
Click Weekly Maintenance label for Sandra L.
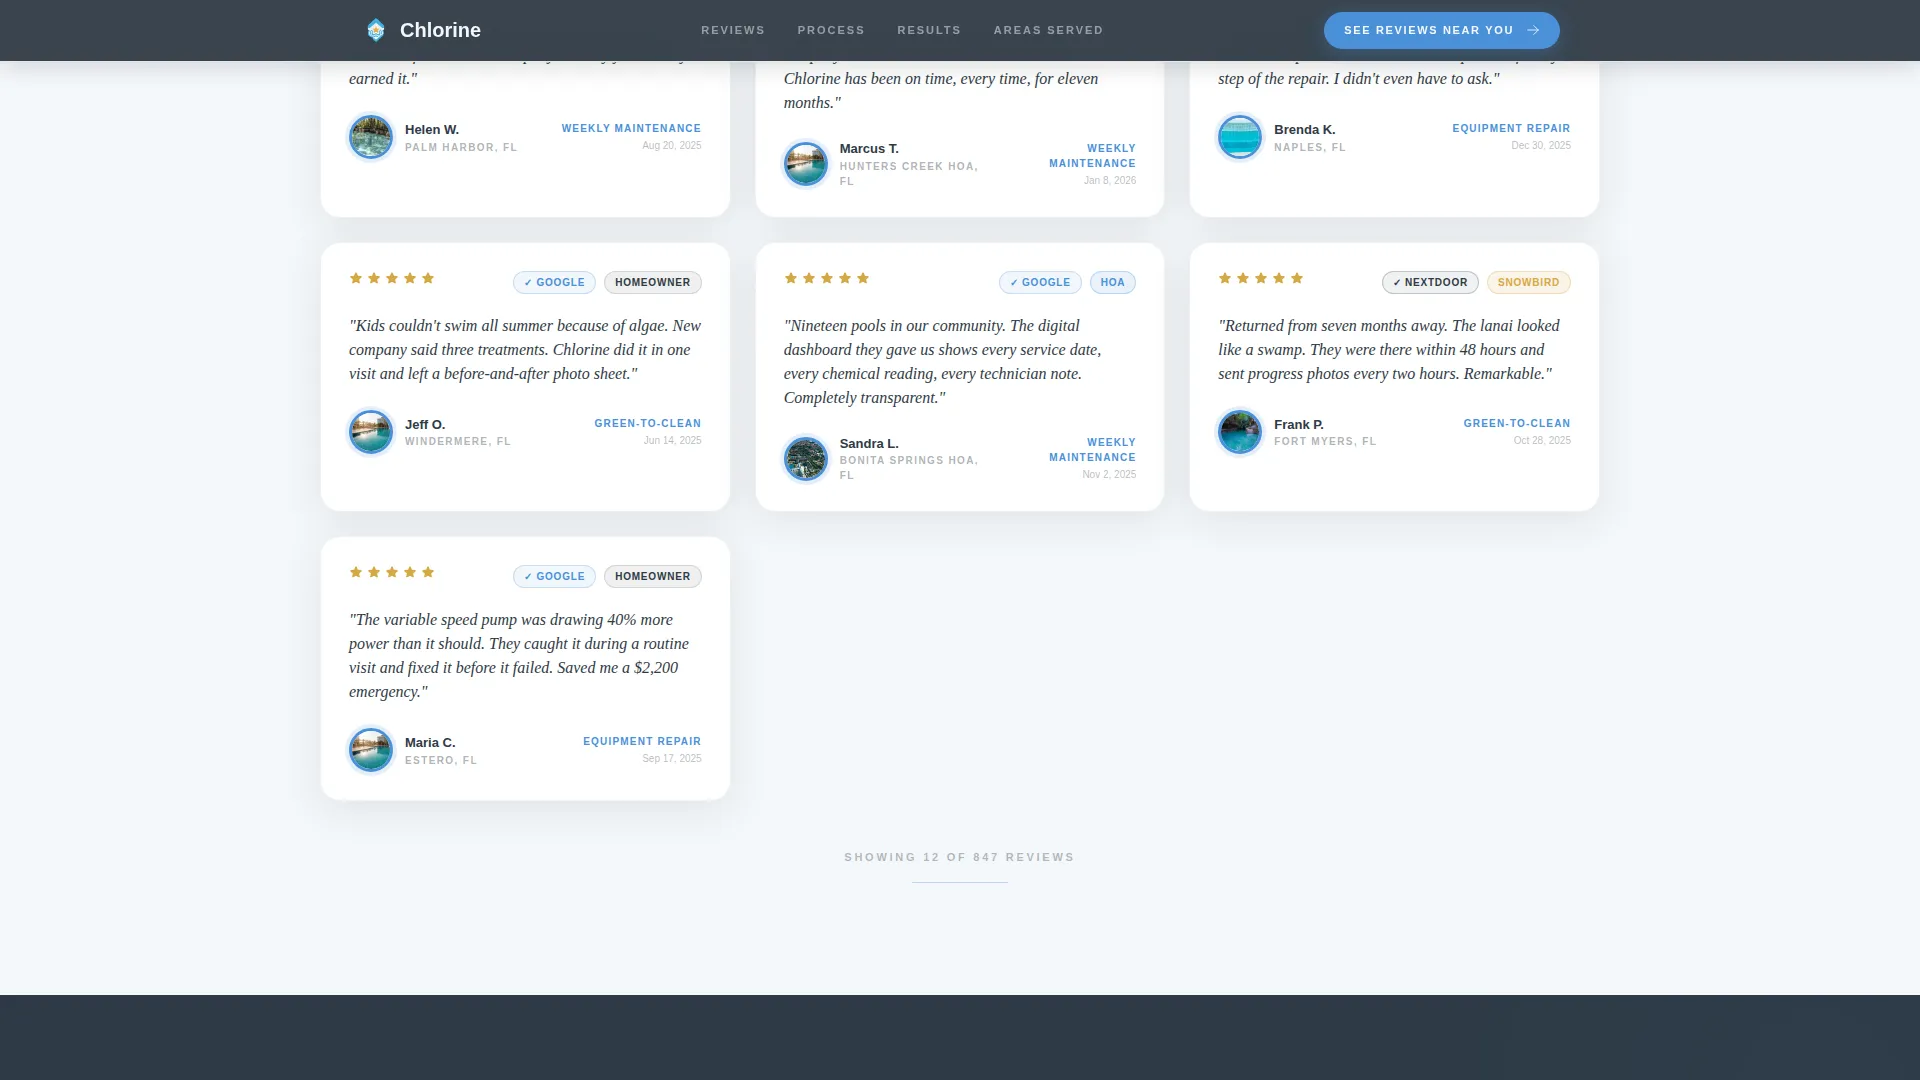[x=1092, y=450]
